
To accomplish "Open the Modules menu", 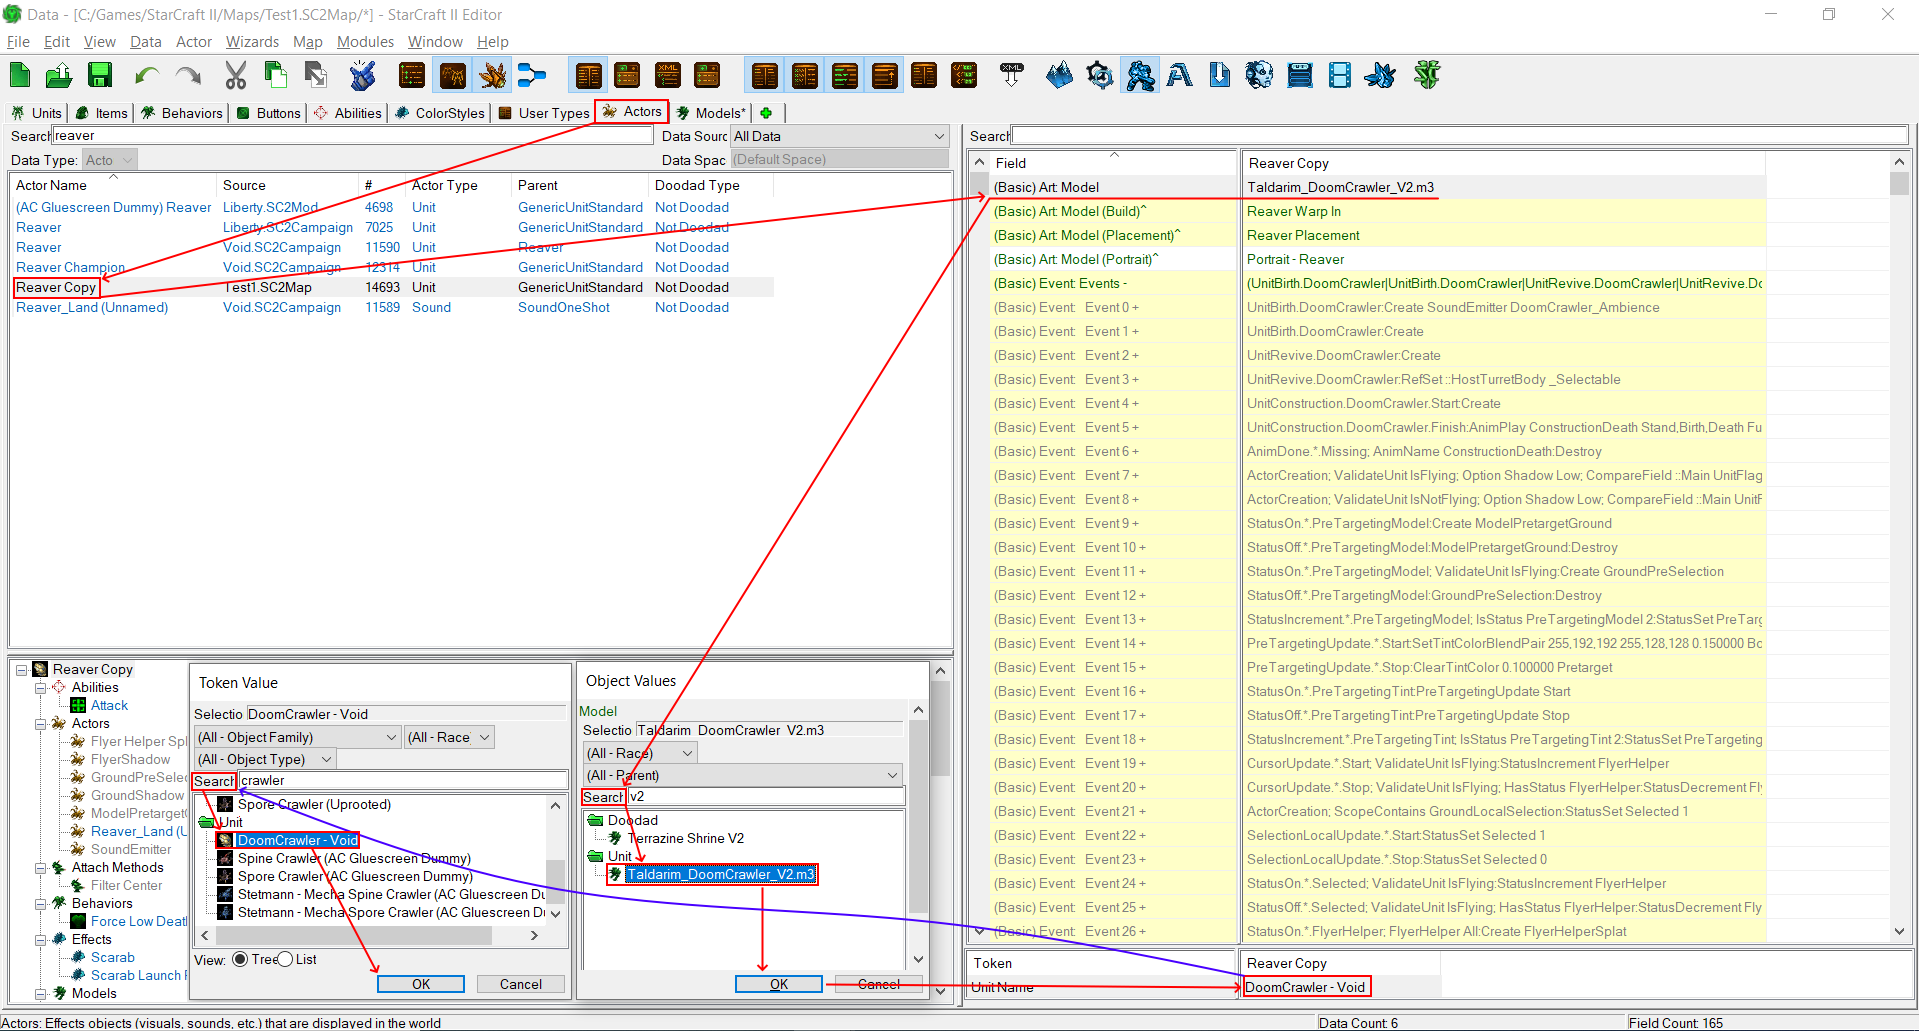I will 365,42.
